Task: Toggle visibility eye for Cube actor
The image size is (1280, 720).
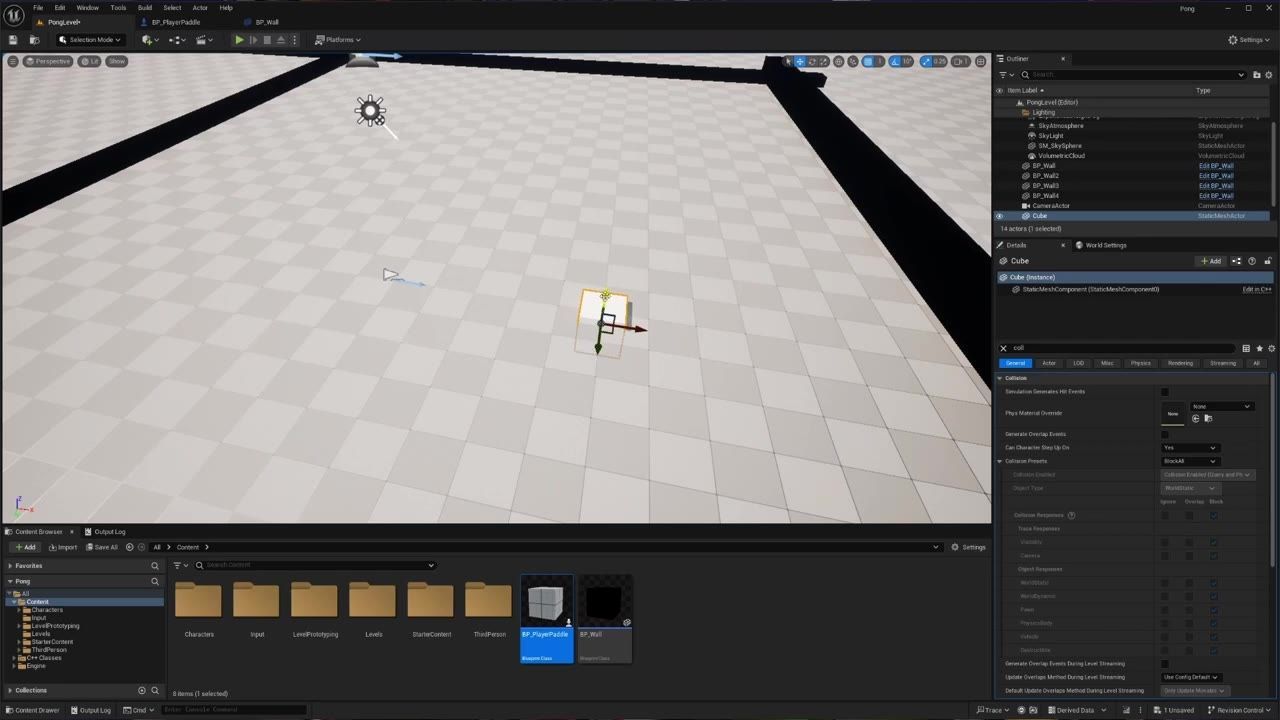Action: click(x=999, y=216)
